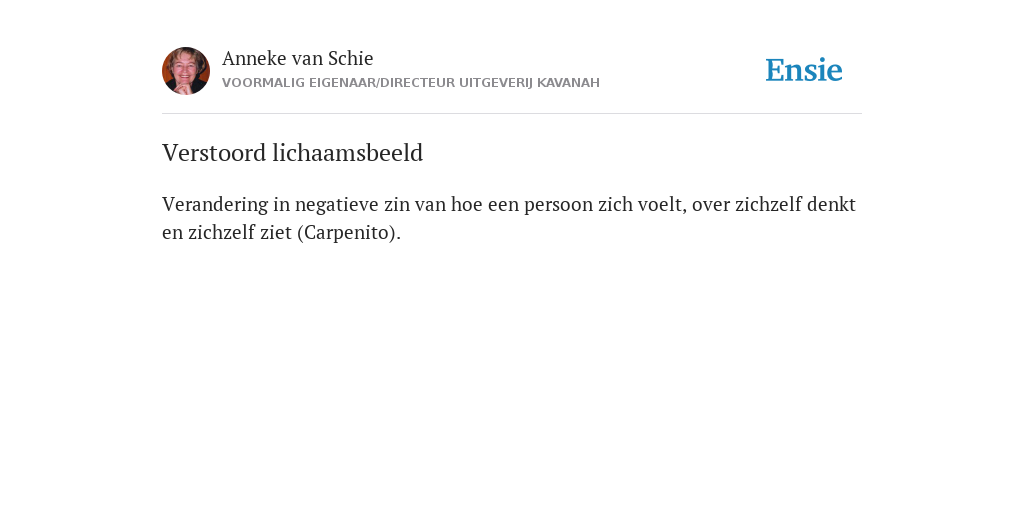Click the word 'lichaamsbeeld' in the title
The image size is (1024, 512).
click(347, 153)
